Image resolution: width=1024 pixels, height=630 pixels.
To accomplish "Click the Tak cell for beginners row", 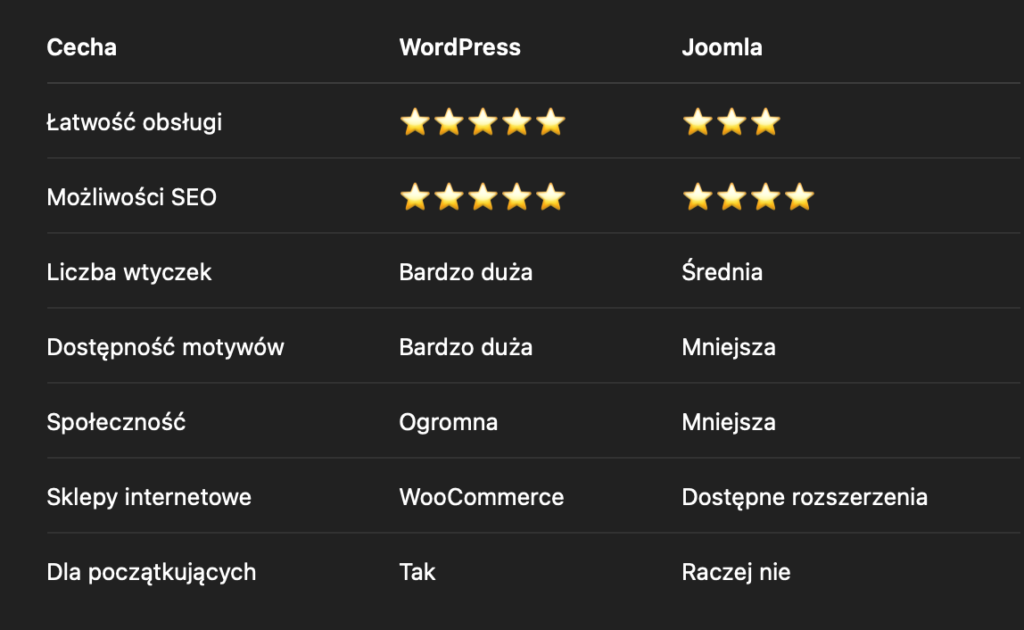I will pos(417,573).
